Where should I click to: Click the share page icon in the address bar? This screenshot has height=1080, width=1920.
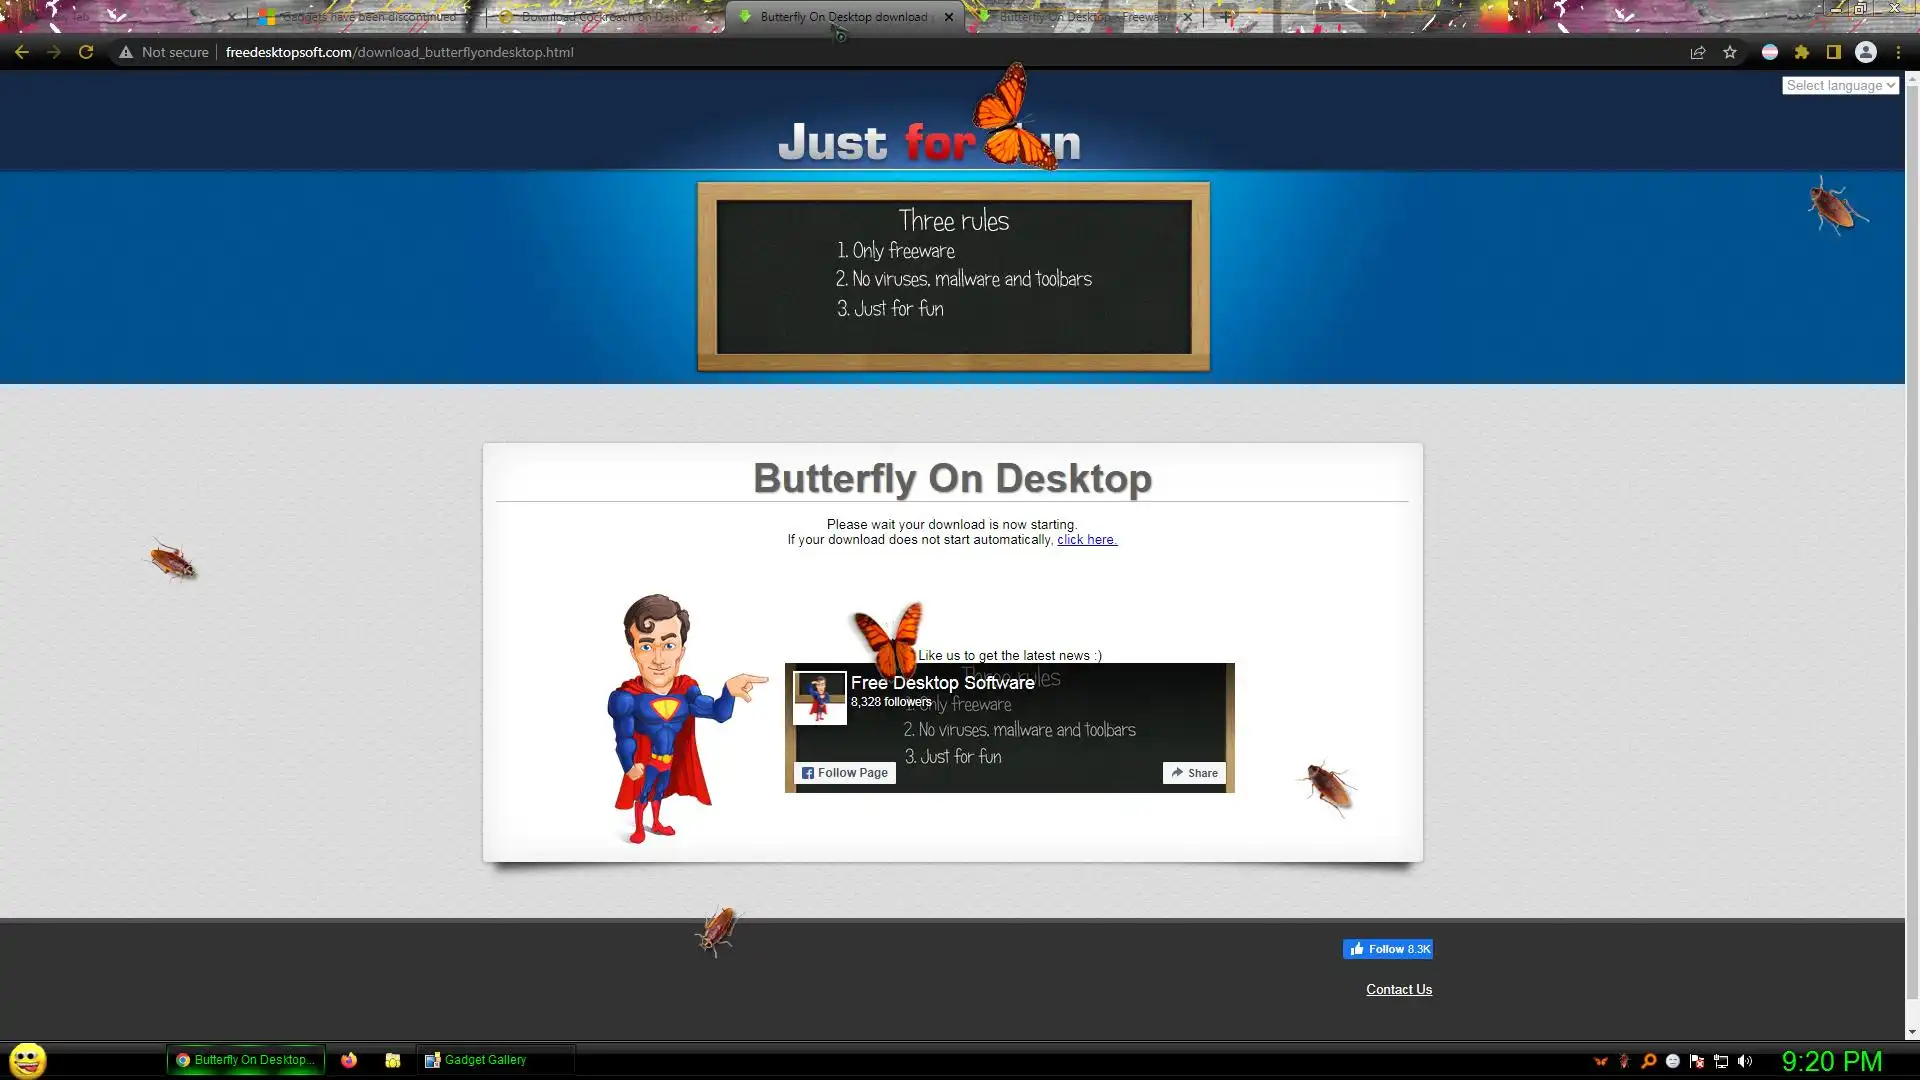(1698, 52)
